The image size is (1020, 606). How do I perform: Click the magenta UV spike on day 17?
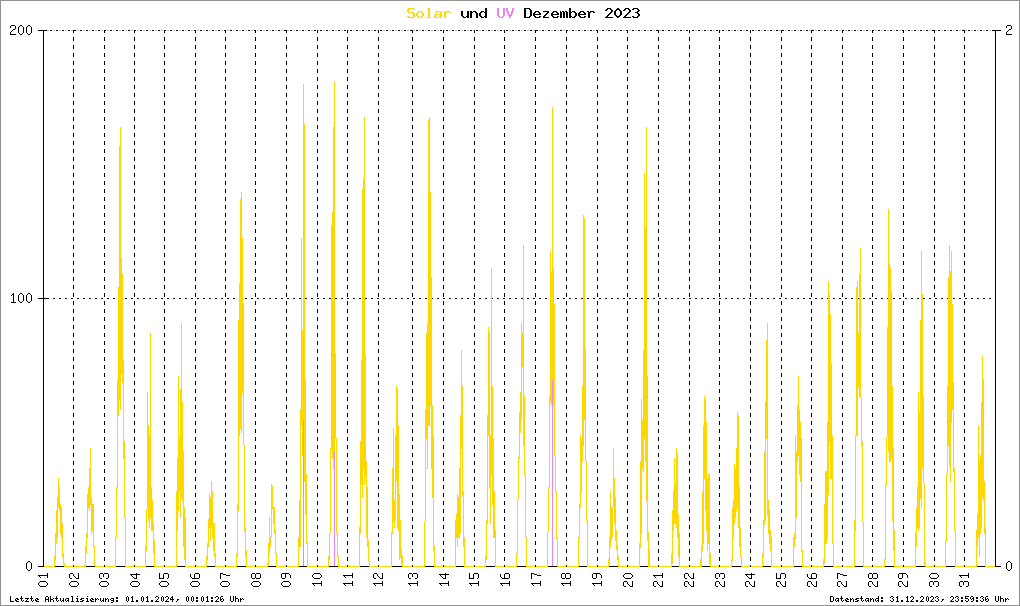[552, 480]
